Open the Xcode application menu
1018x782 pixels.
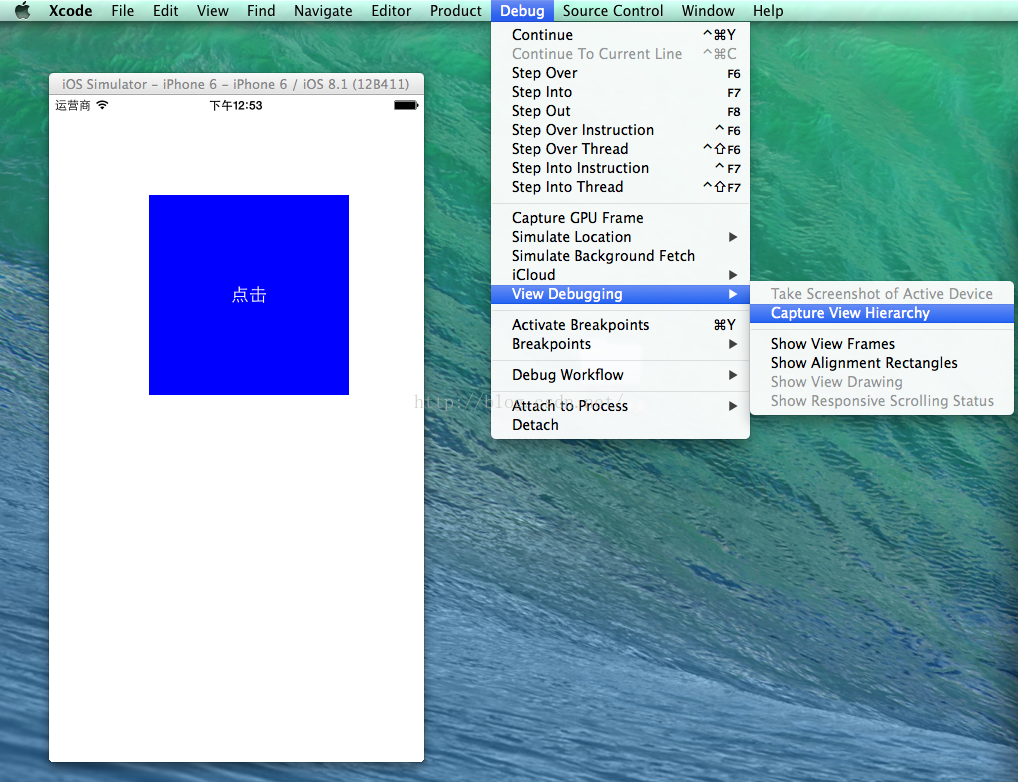click(70, 10)
